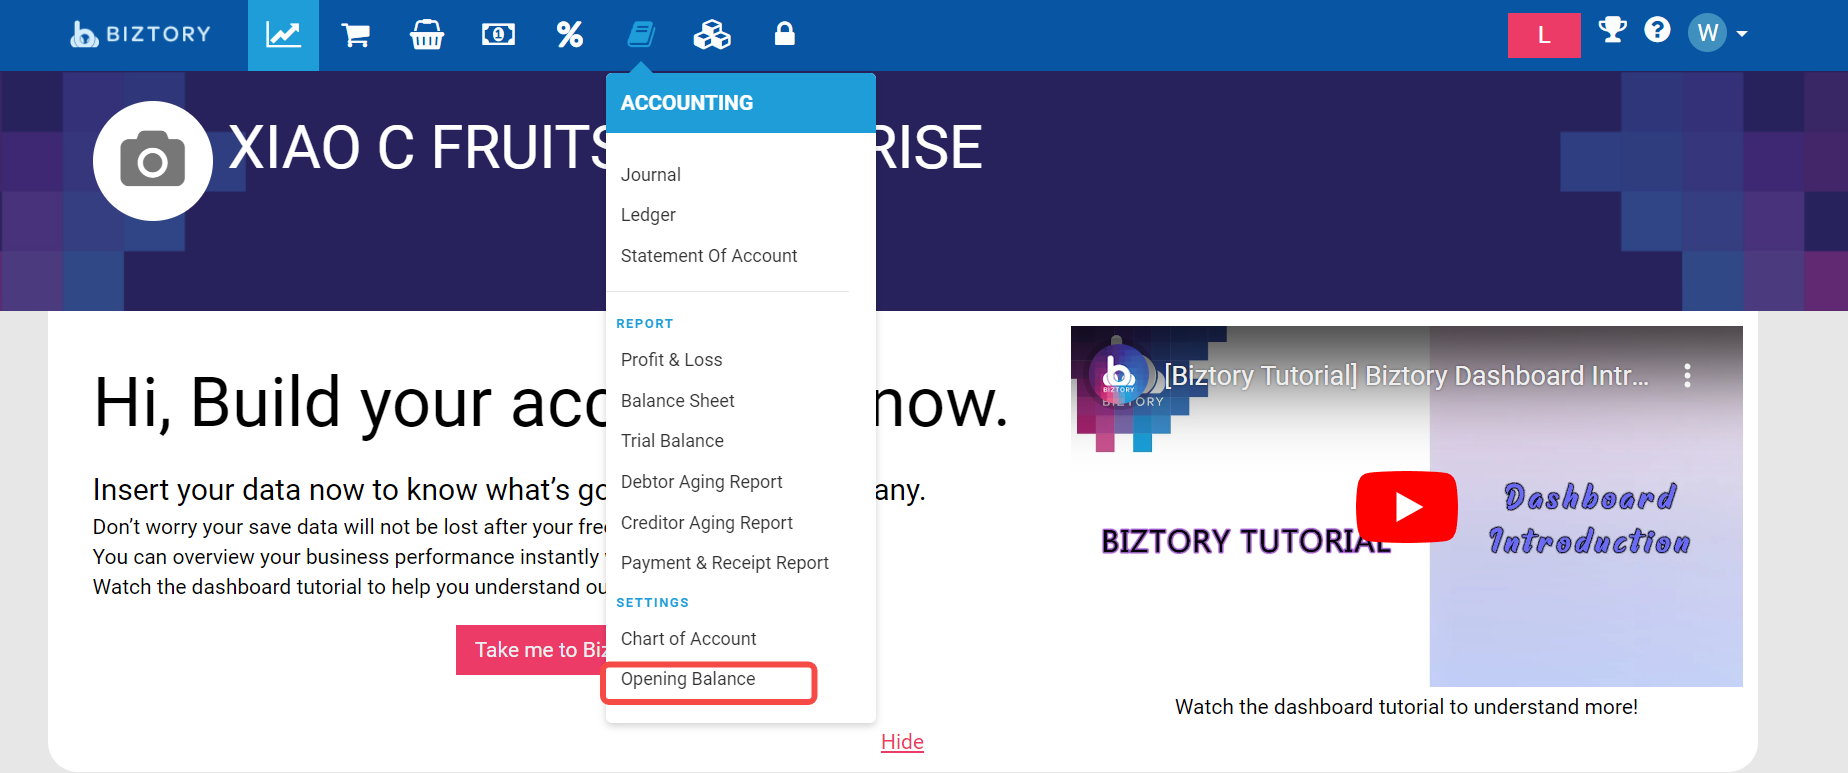Select Journal from the Accounting menu
Screen dimensions: 1848x773
651,175
